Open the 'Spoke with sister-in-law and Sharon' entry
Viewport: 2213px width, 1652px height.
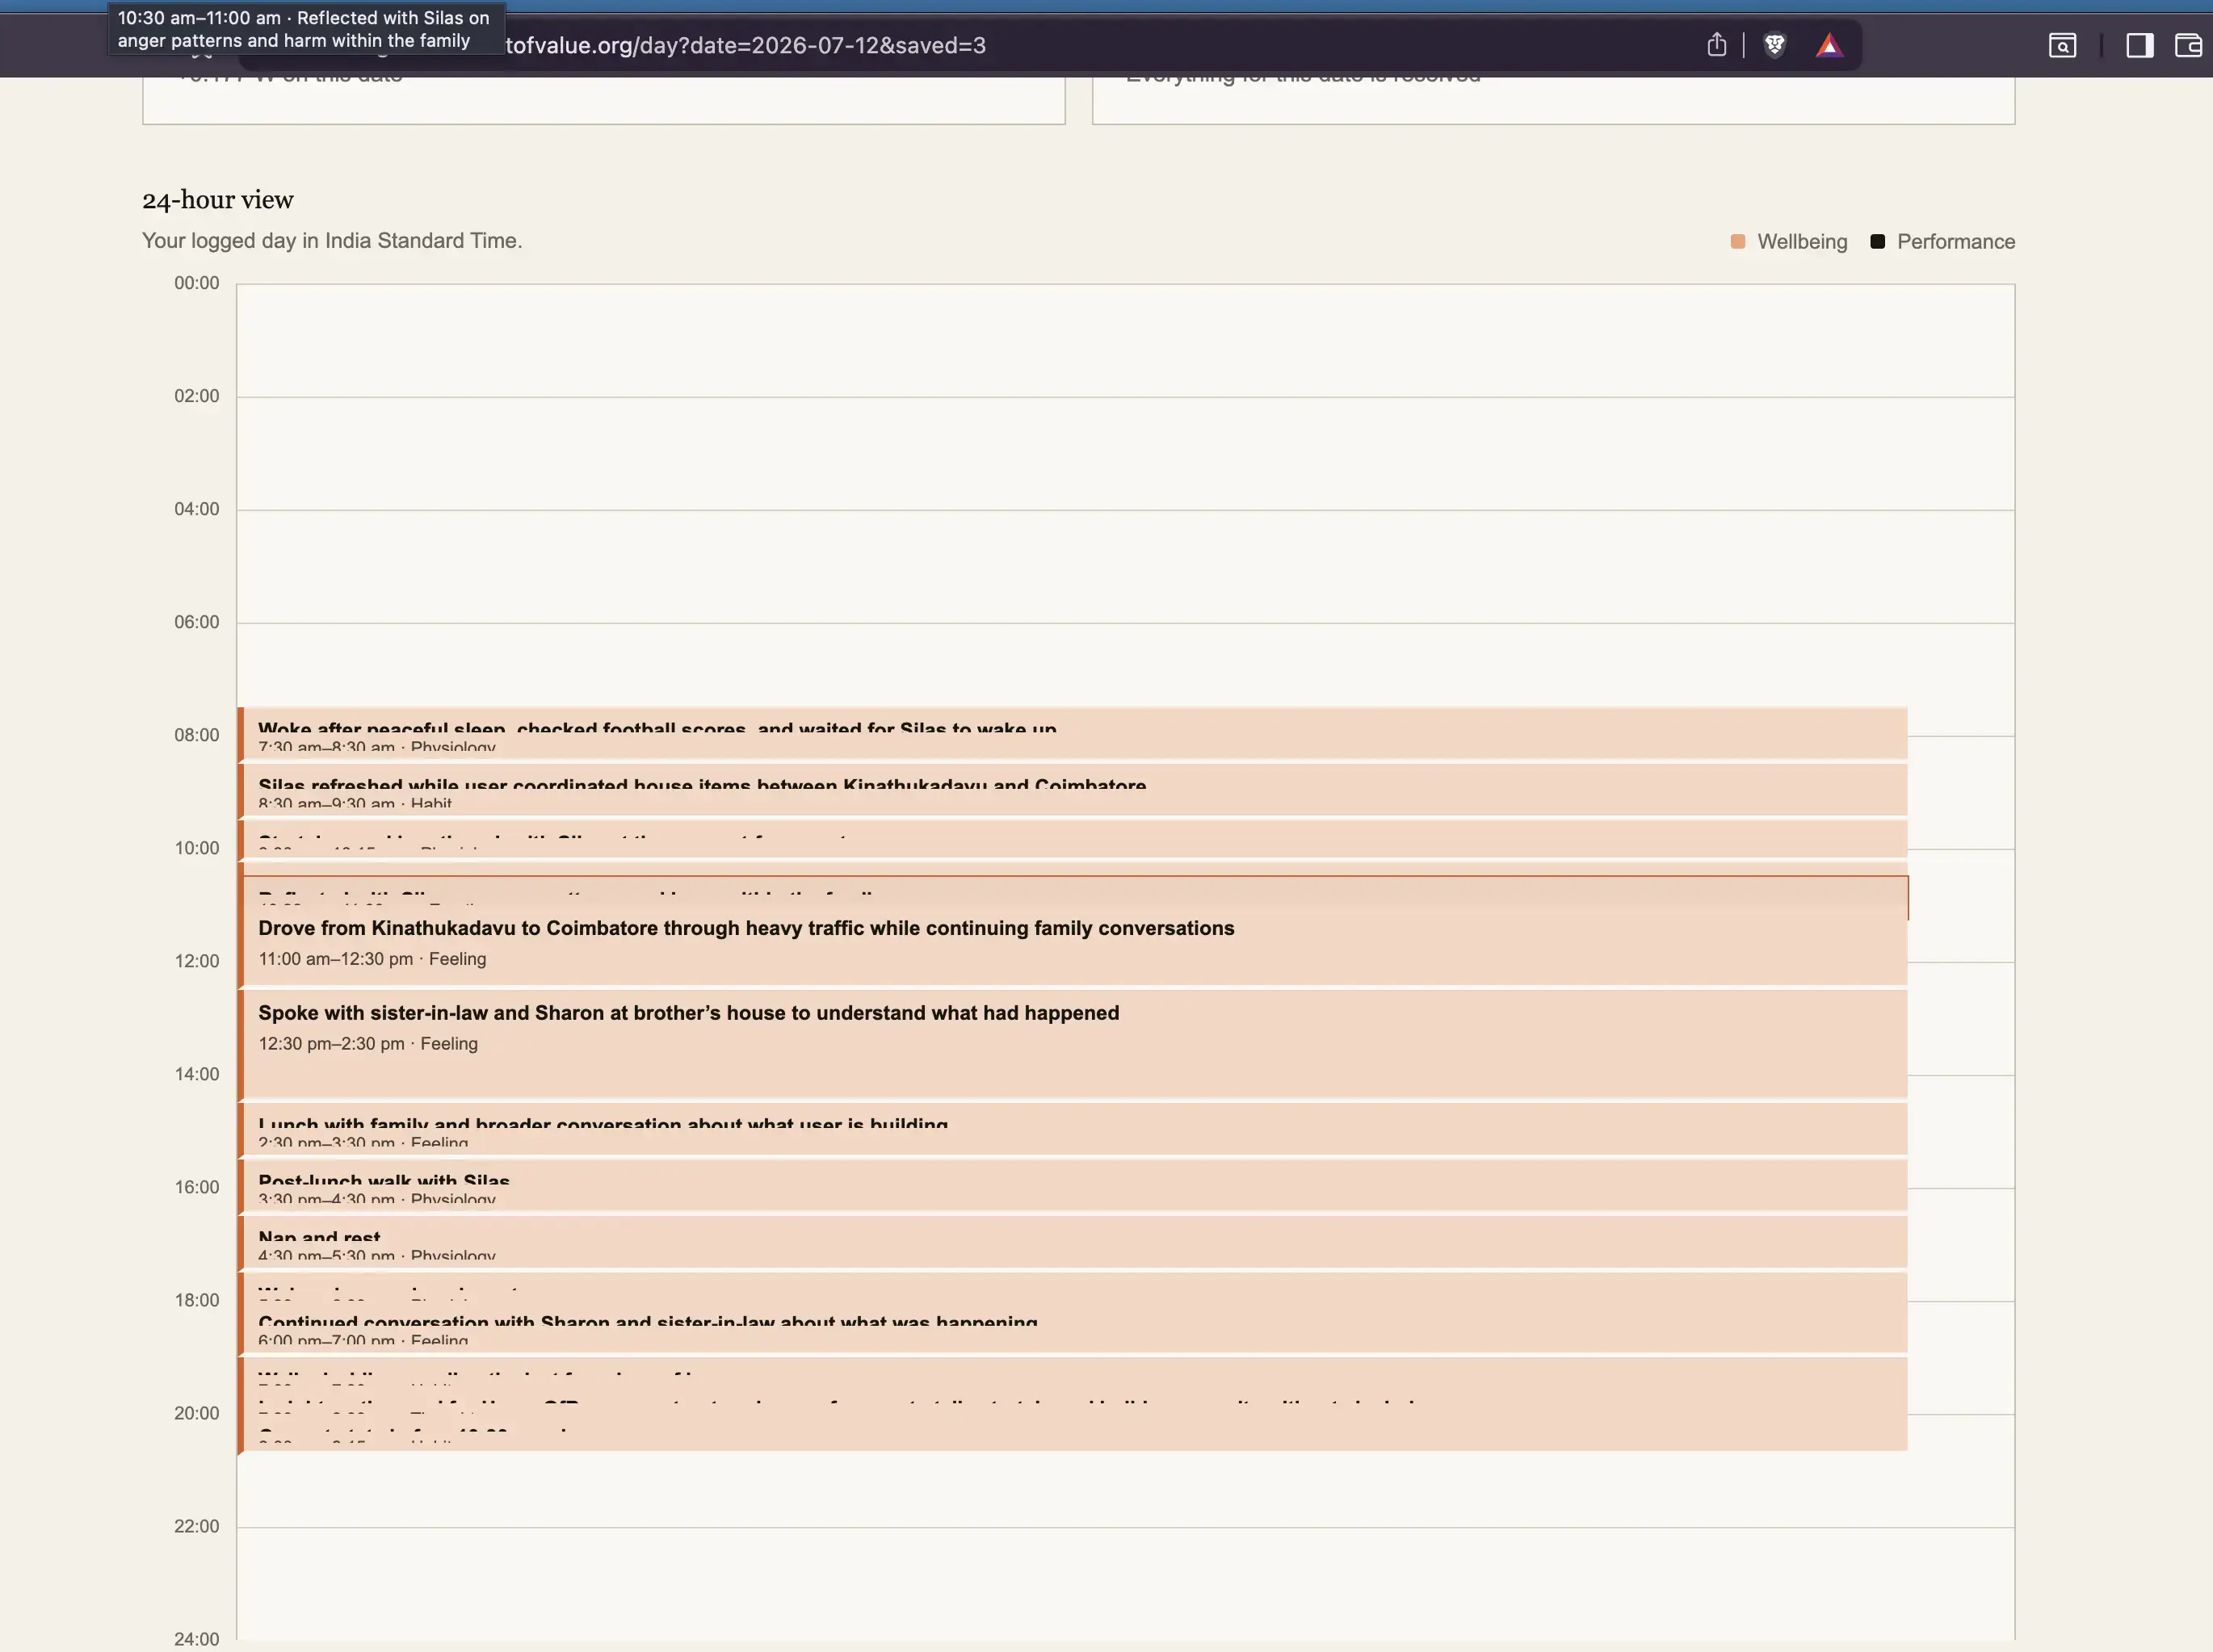tap(1072, 1043)
